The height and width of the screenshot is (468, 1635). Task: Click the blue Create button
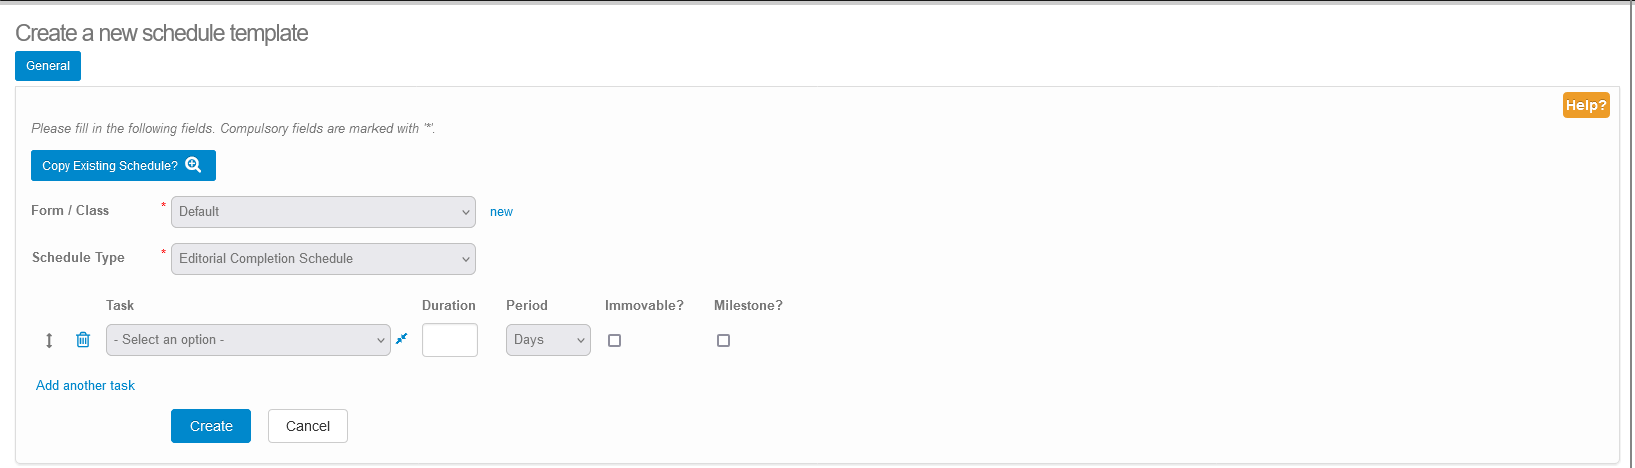(211, 426)
